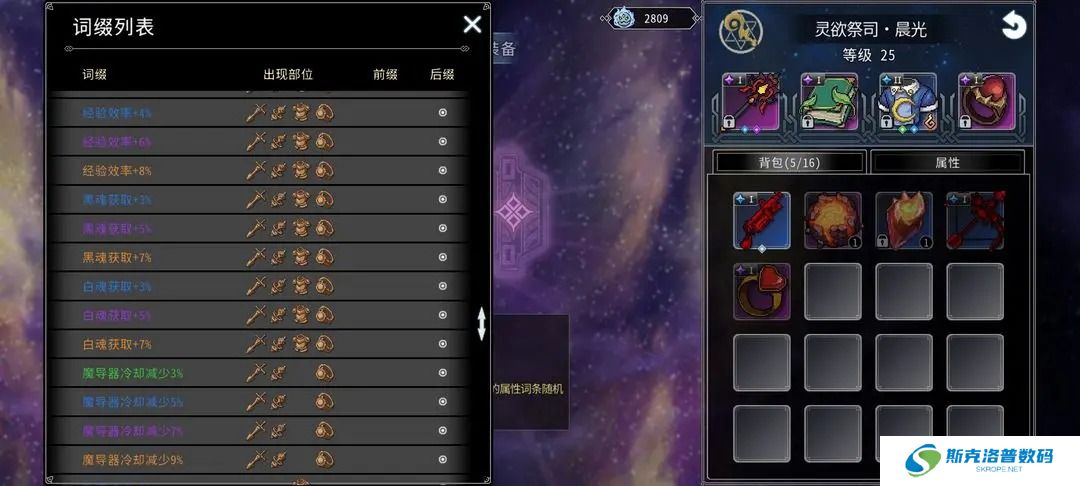Choose the flame shield item in backpack
Screen dimensions: 1080x486
tap(904, 220)
